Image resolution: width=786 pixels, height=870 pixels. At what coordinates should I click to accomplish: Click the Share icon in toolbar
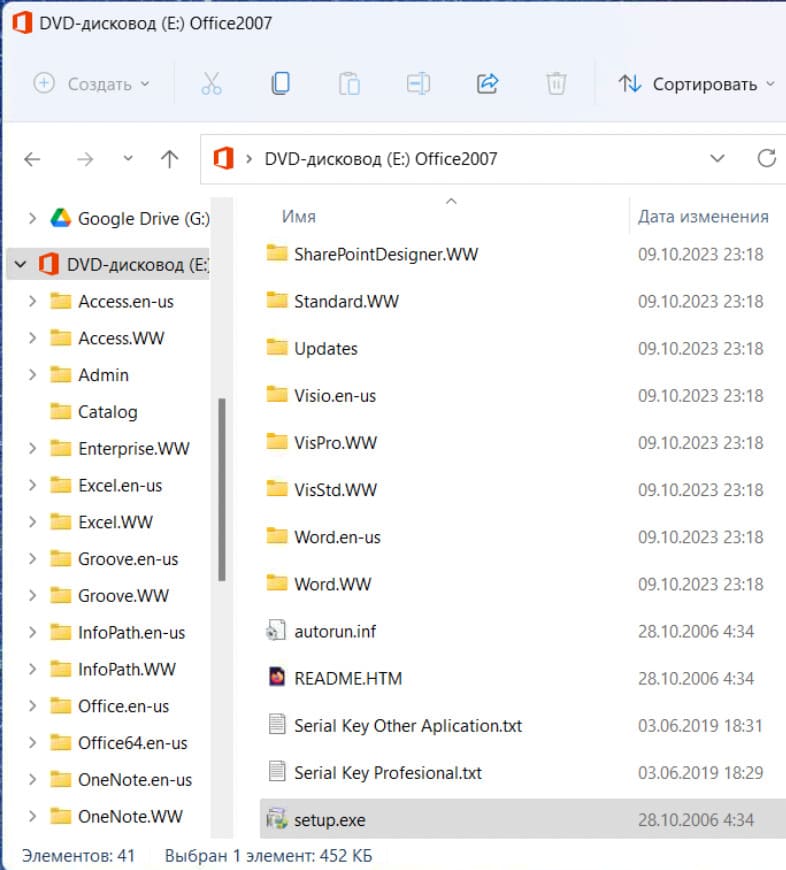click(x=487, y=84)
